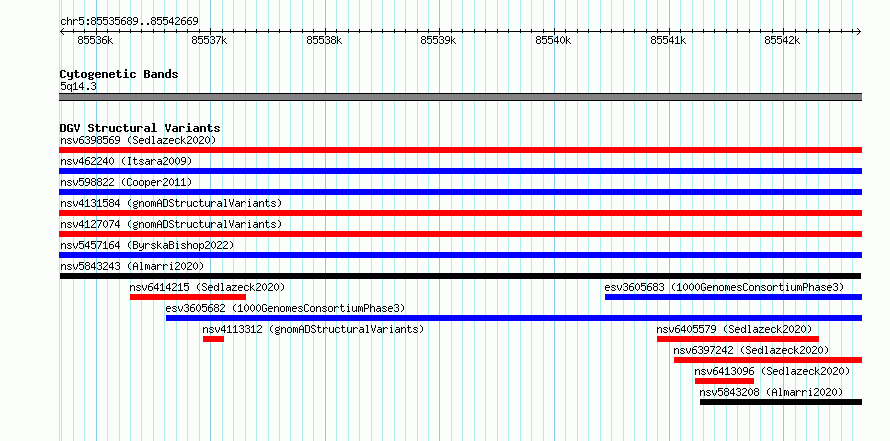This screenshot has height=441, width=890.
Task: Open the nsv5457164 (ByrskaBishop2022) label
Action: point(147,245)
